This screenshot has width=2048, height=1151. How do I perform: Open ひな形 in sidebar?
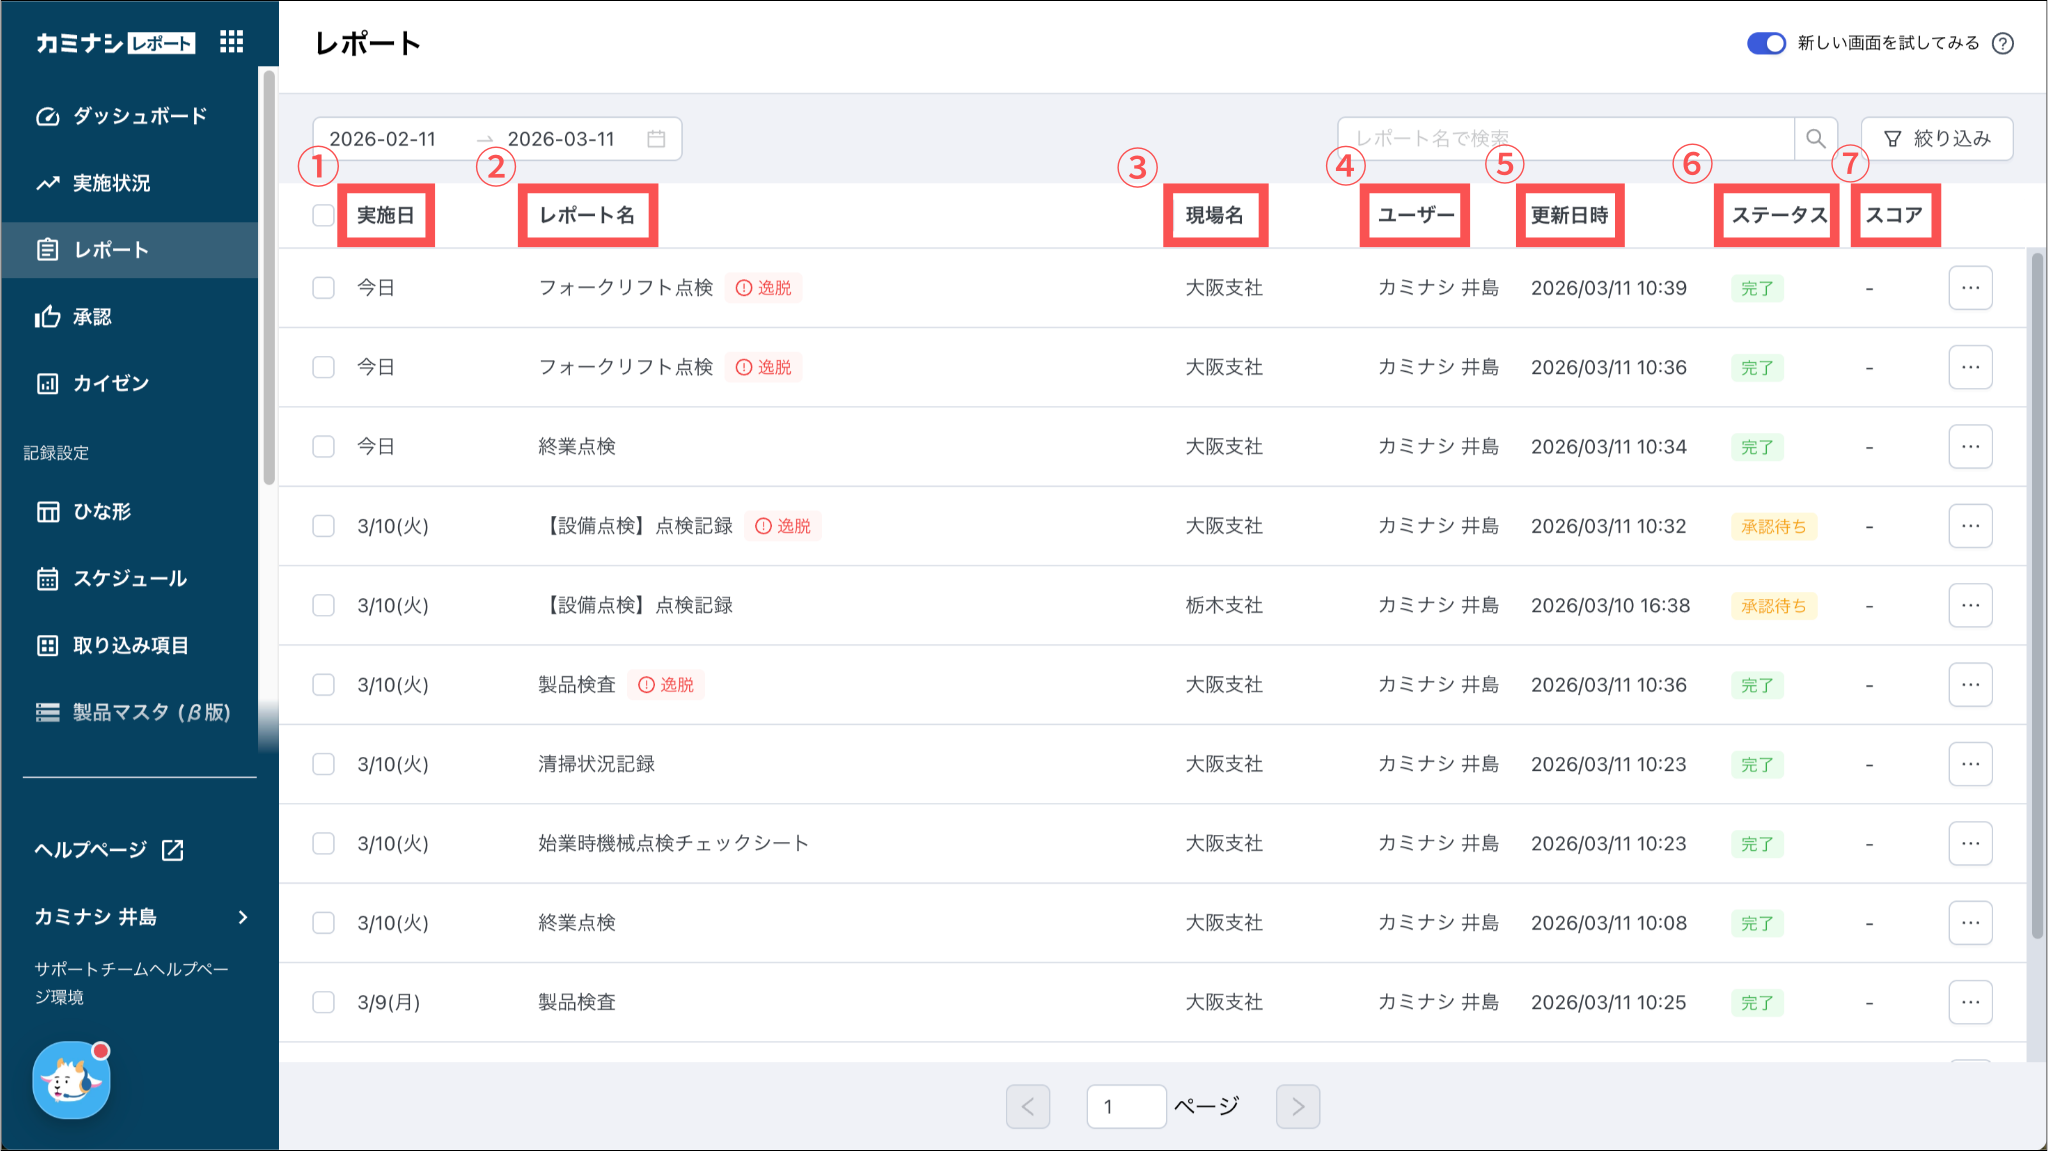click(101, 511)
